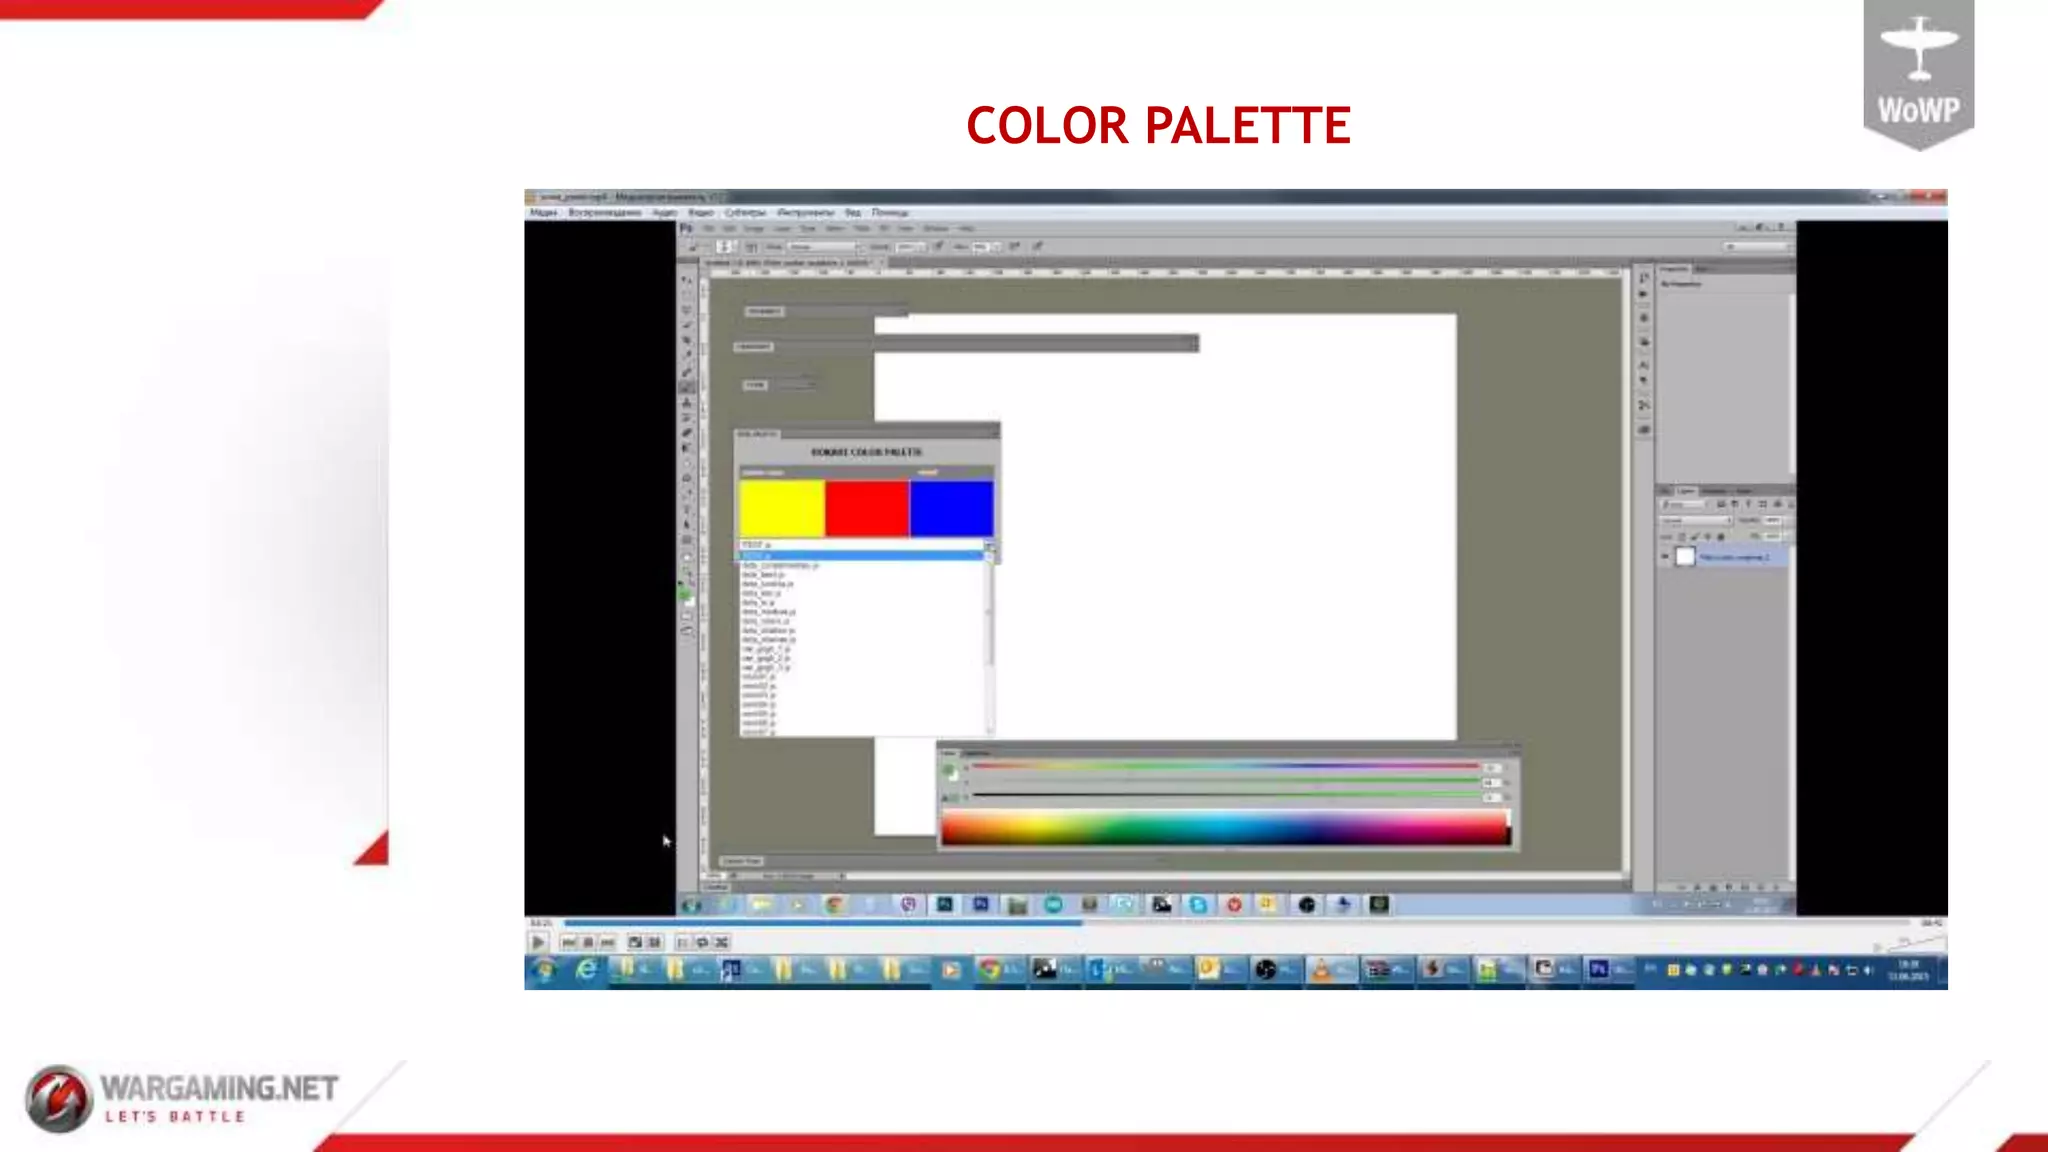Select the Move tool in Photoshop's toolbox
The width and height of the screenshot is (2048, 1152).
tap(686, 280)
